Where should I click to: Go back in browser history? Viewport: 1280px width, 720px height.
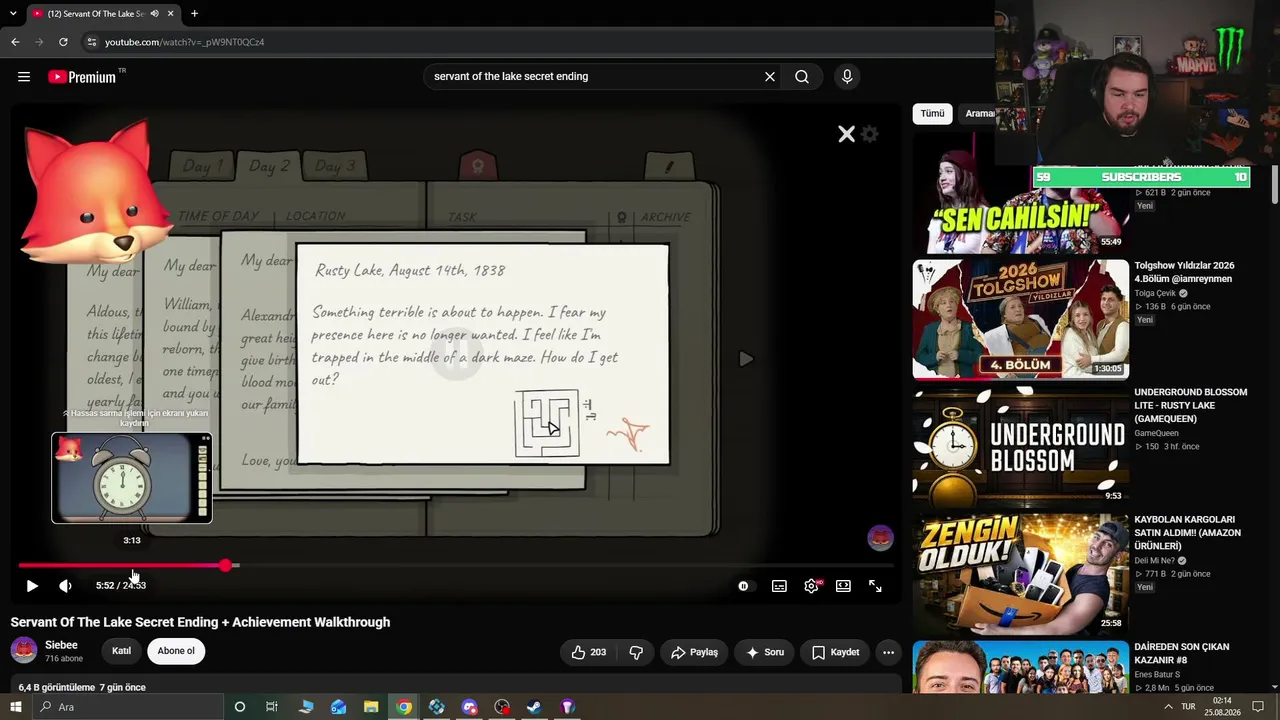pyautogui.click(x=15, y=42)
